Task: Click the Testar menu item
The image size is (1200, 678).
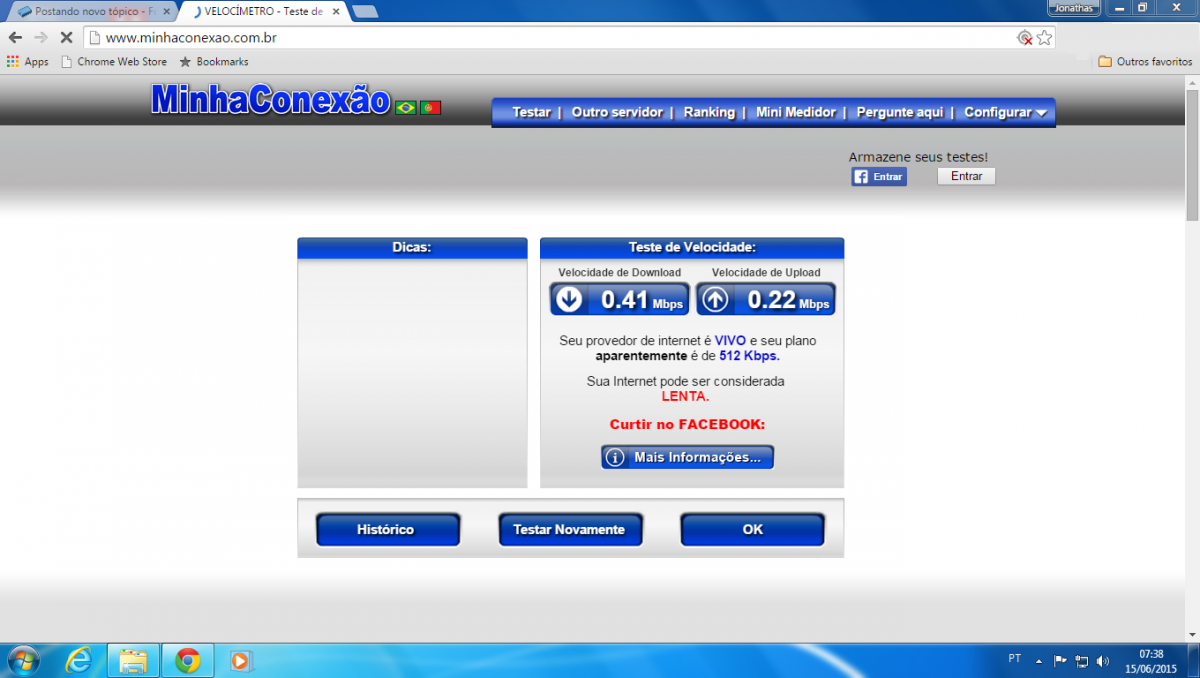Action: 531,112
